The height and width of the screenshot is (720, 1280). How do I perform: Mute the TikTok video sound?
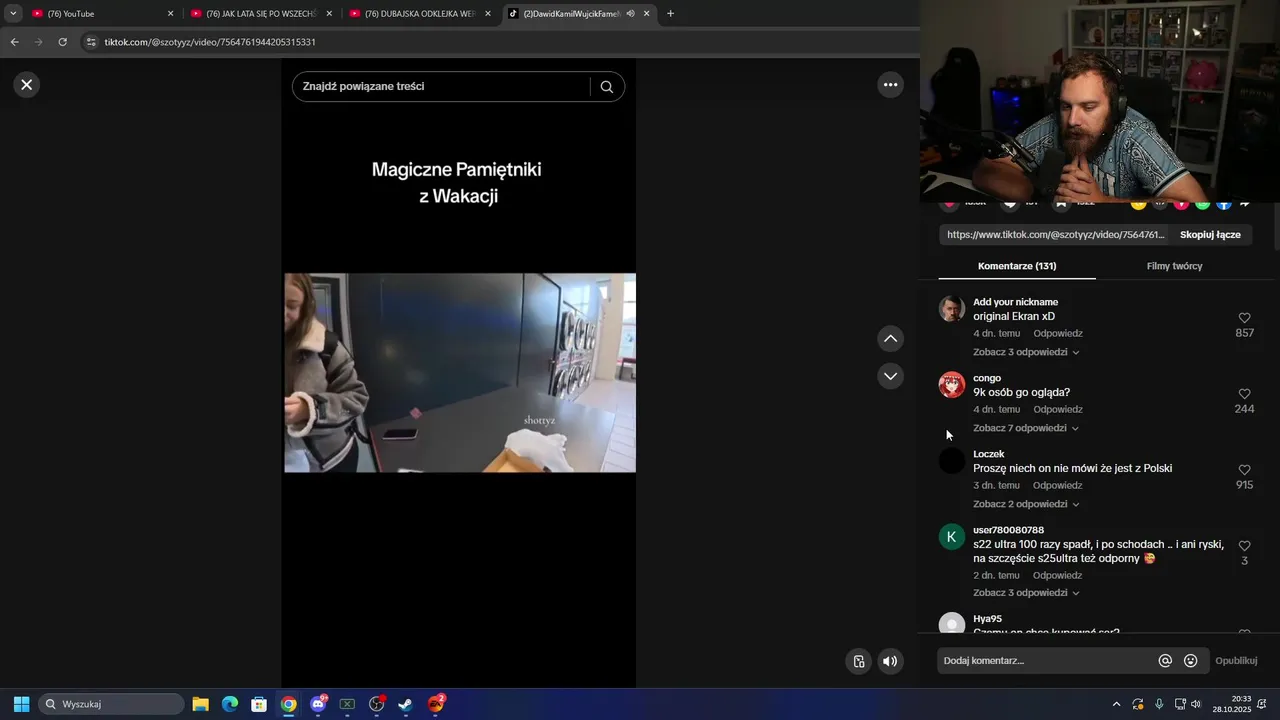[890, 661]
